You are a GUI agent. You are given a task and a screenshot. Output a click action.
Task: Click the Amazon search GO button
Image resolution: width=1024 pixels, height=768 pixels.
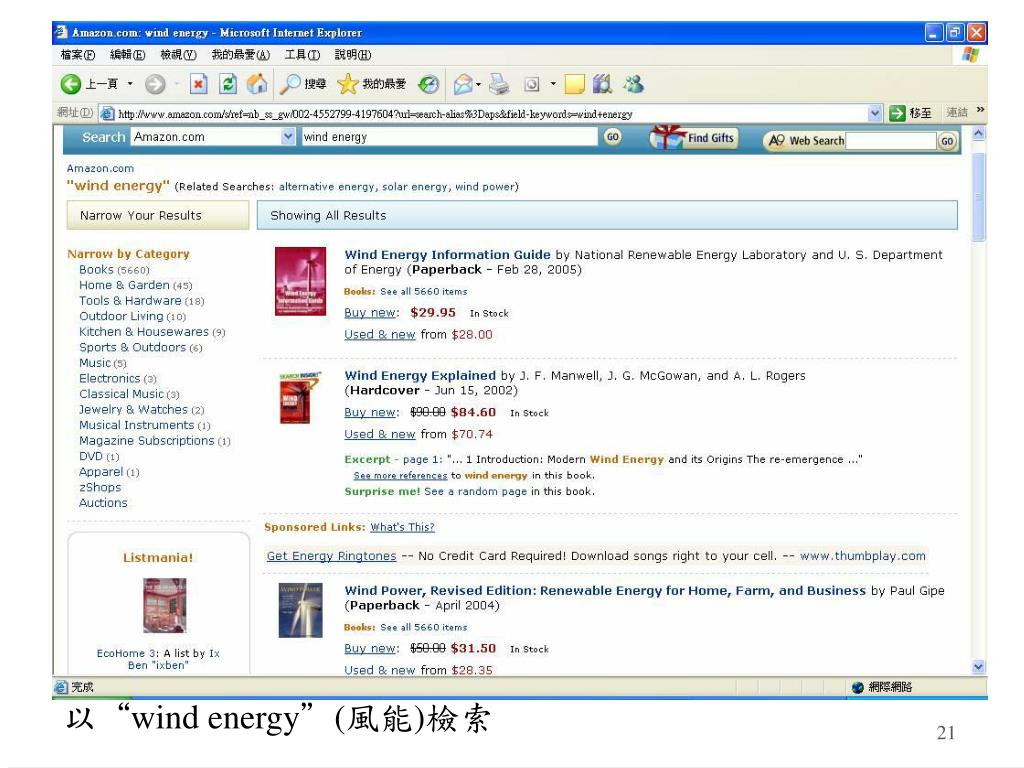[613, 136]
